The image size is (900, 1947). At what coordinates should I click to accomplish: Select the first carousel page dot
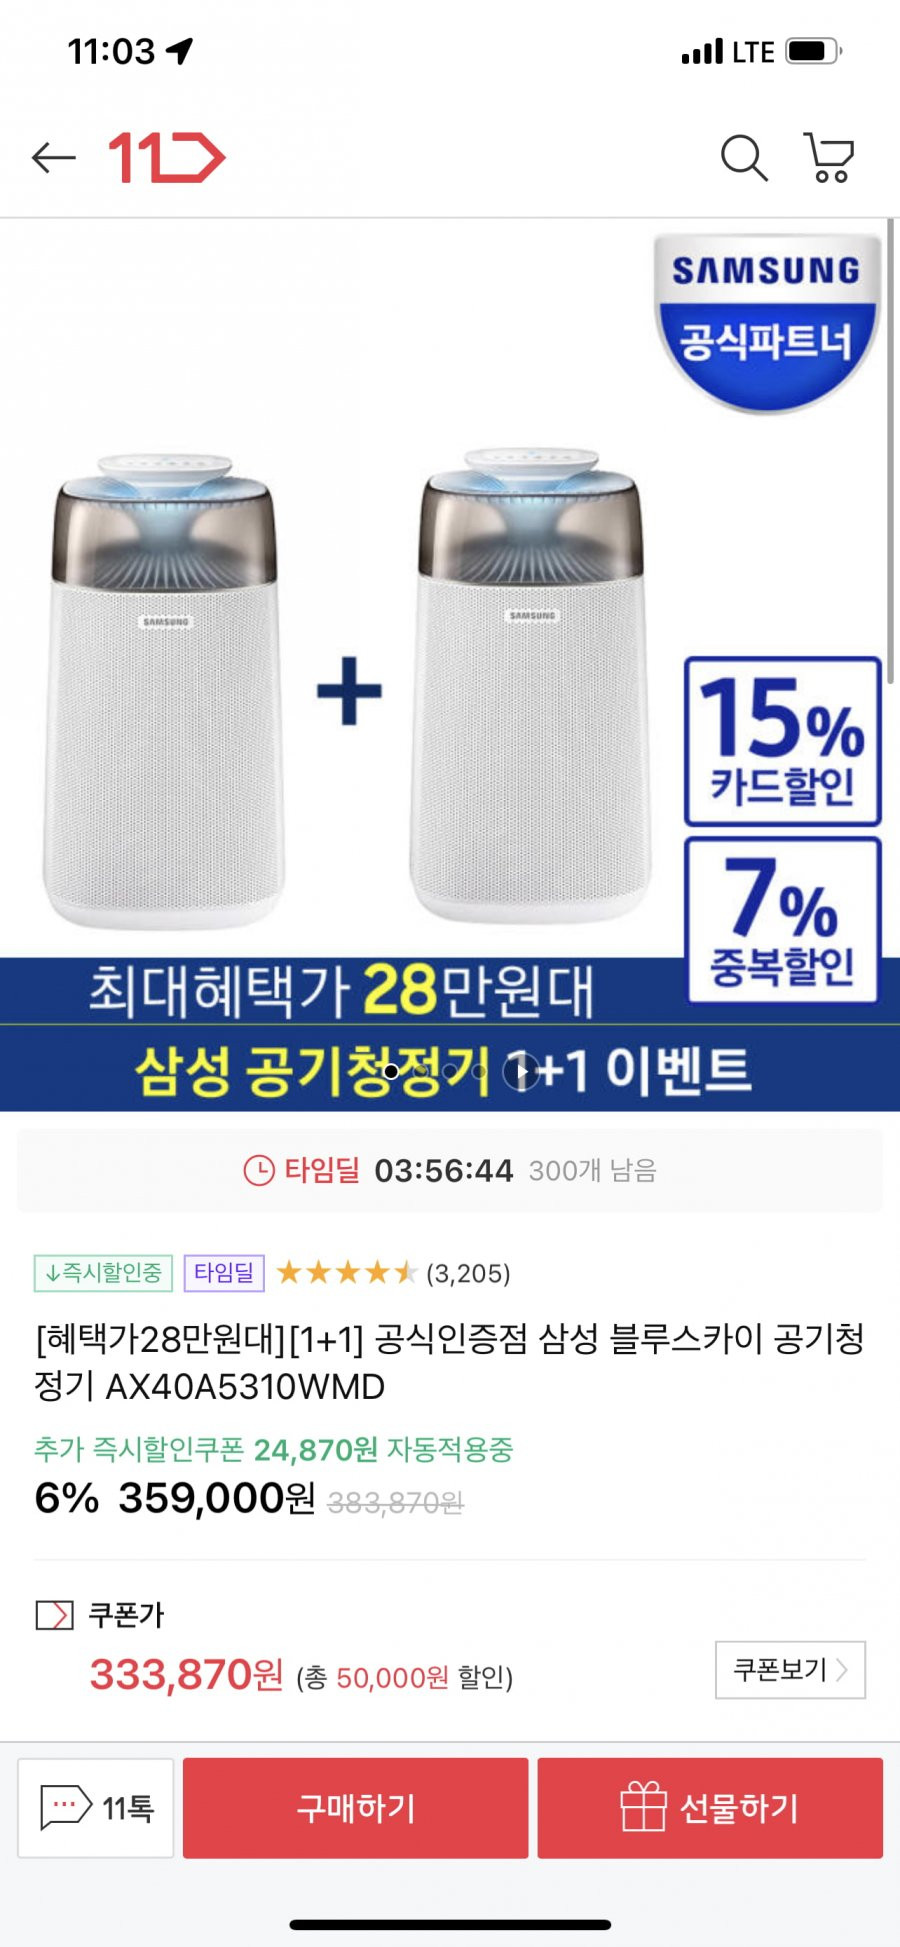(x=391, y=1072)
